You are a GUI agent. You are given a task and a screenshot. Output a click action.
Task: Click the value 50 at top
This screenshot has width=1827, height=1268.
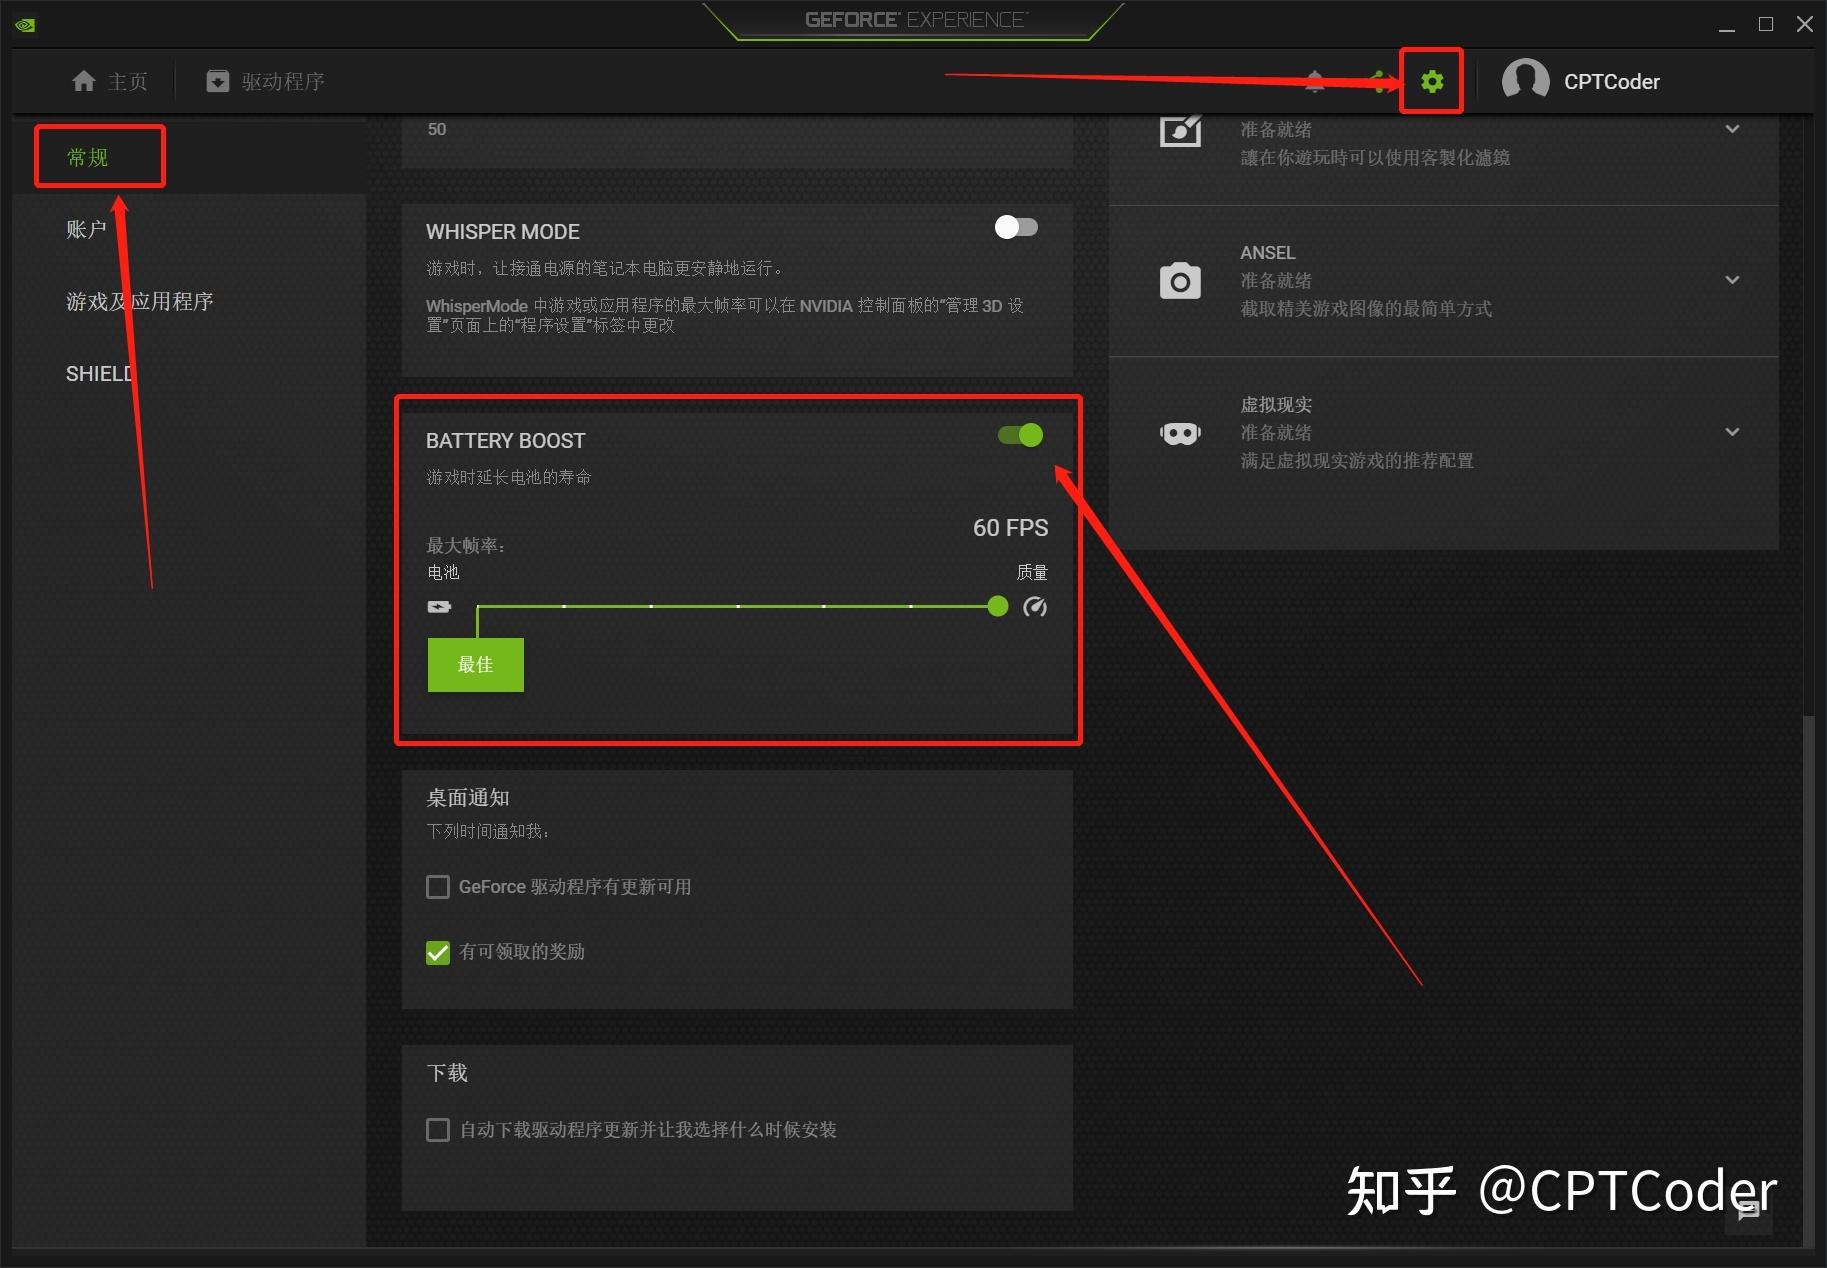point(437,129)
